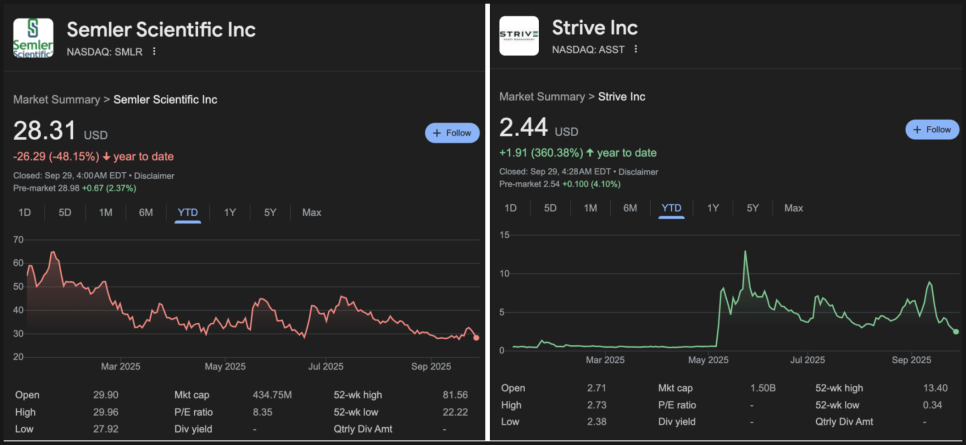Screen dimensions: 966x445
Task: Click Semler Low value 27.92
Action: coord(107,429)
